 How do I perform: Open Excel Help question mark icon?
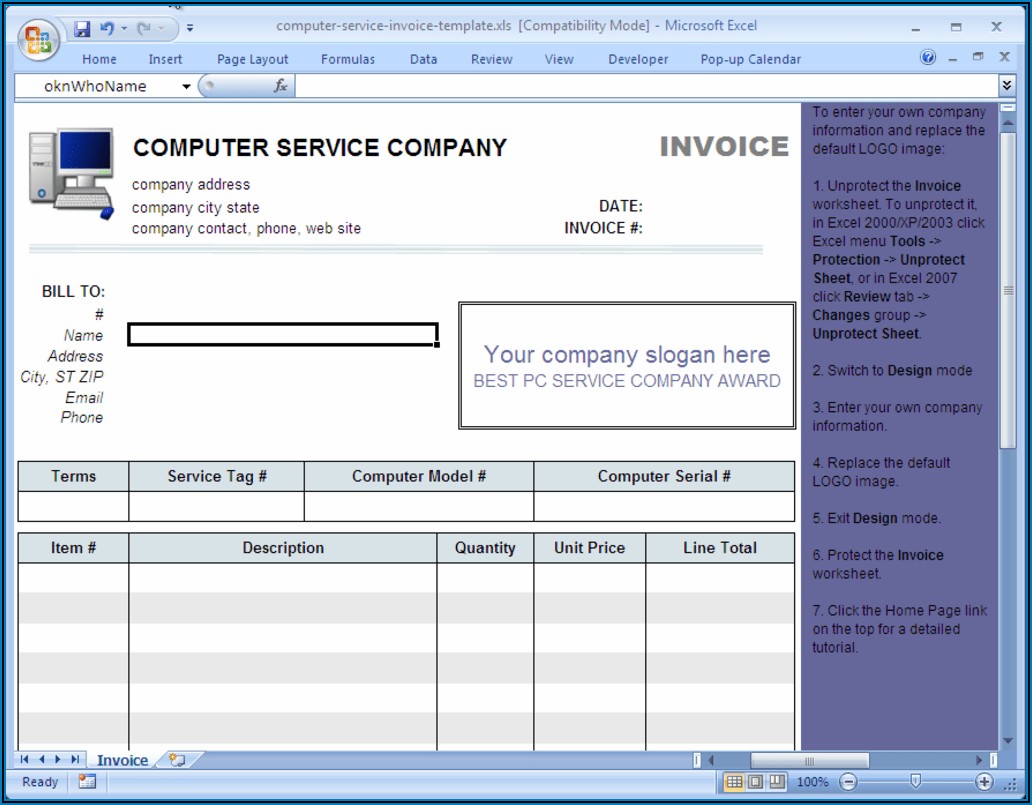click(x=928, y=58)
